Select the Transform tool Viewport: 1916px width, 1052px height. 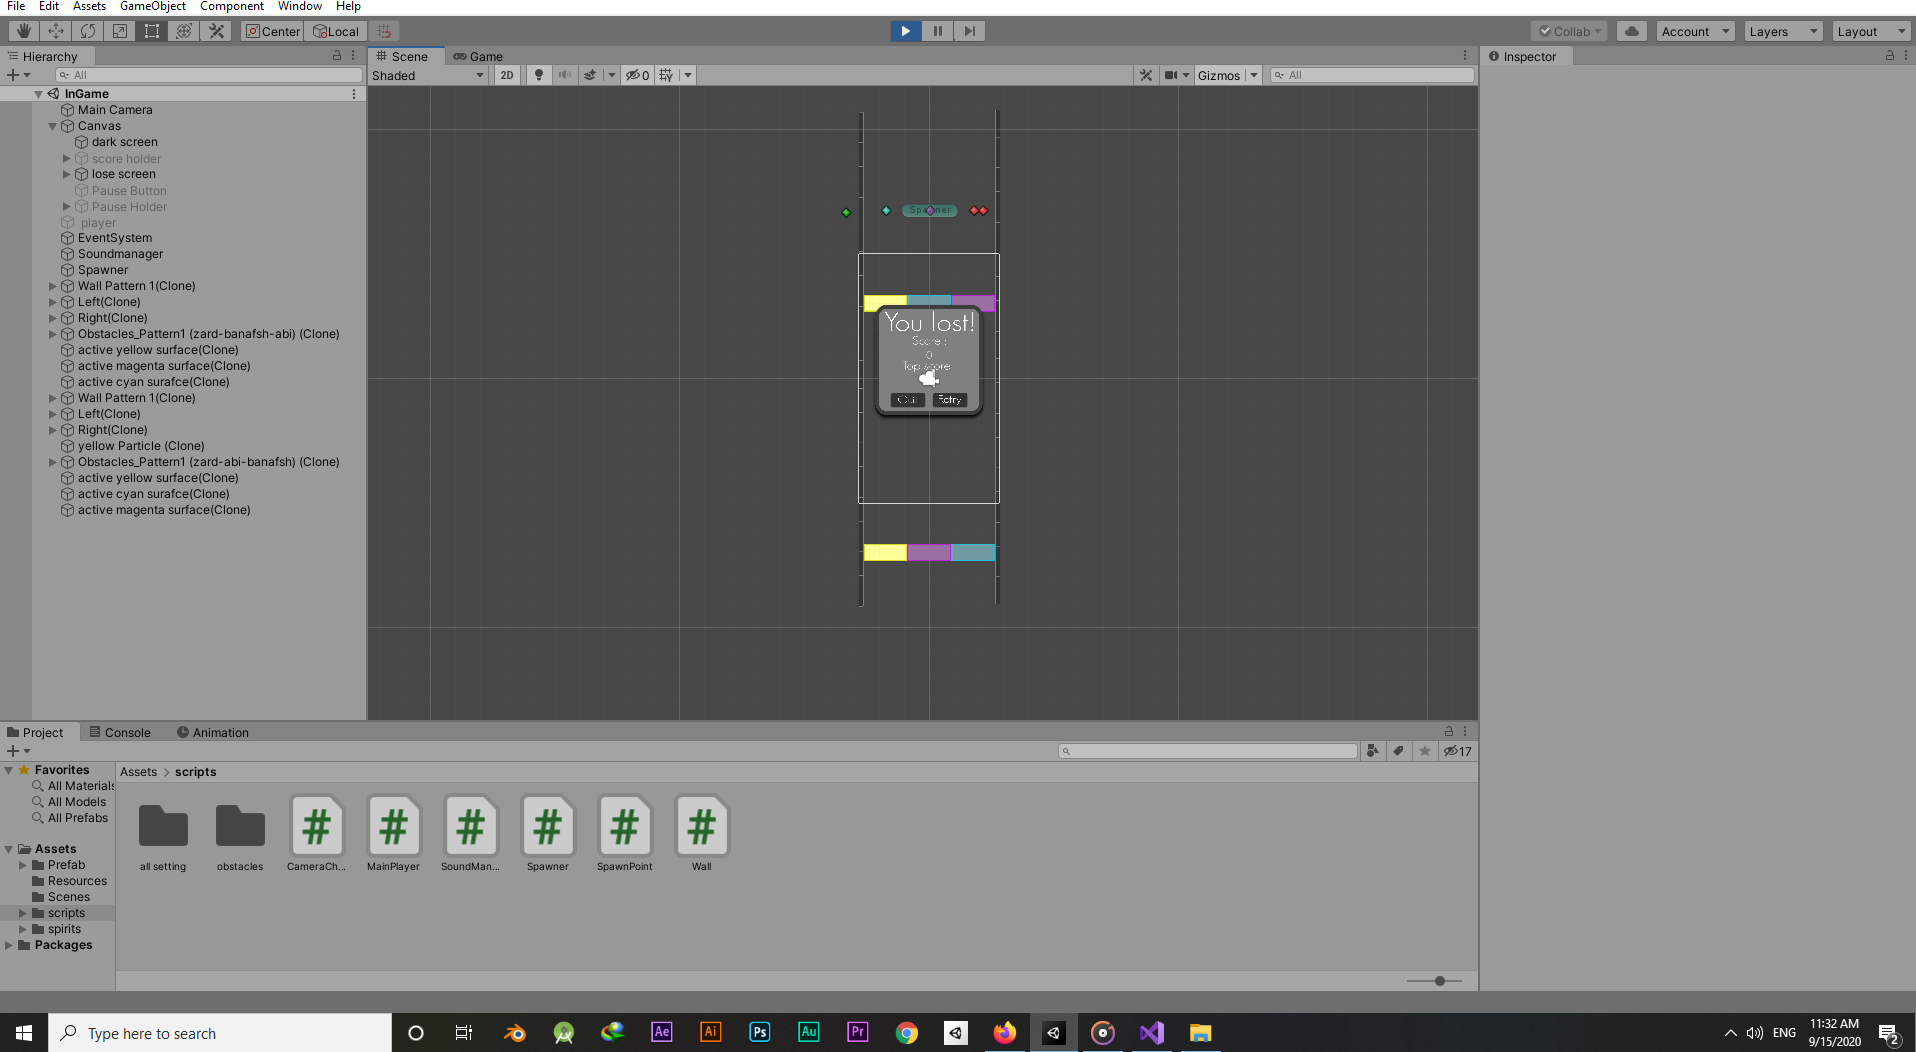(x=184, y=31)
